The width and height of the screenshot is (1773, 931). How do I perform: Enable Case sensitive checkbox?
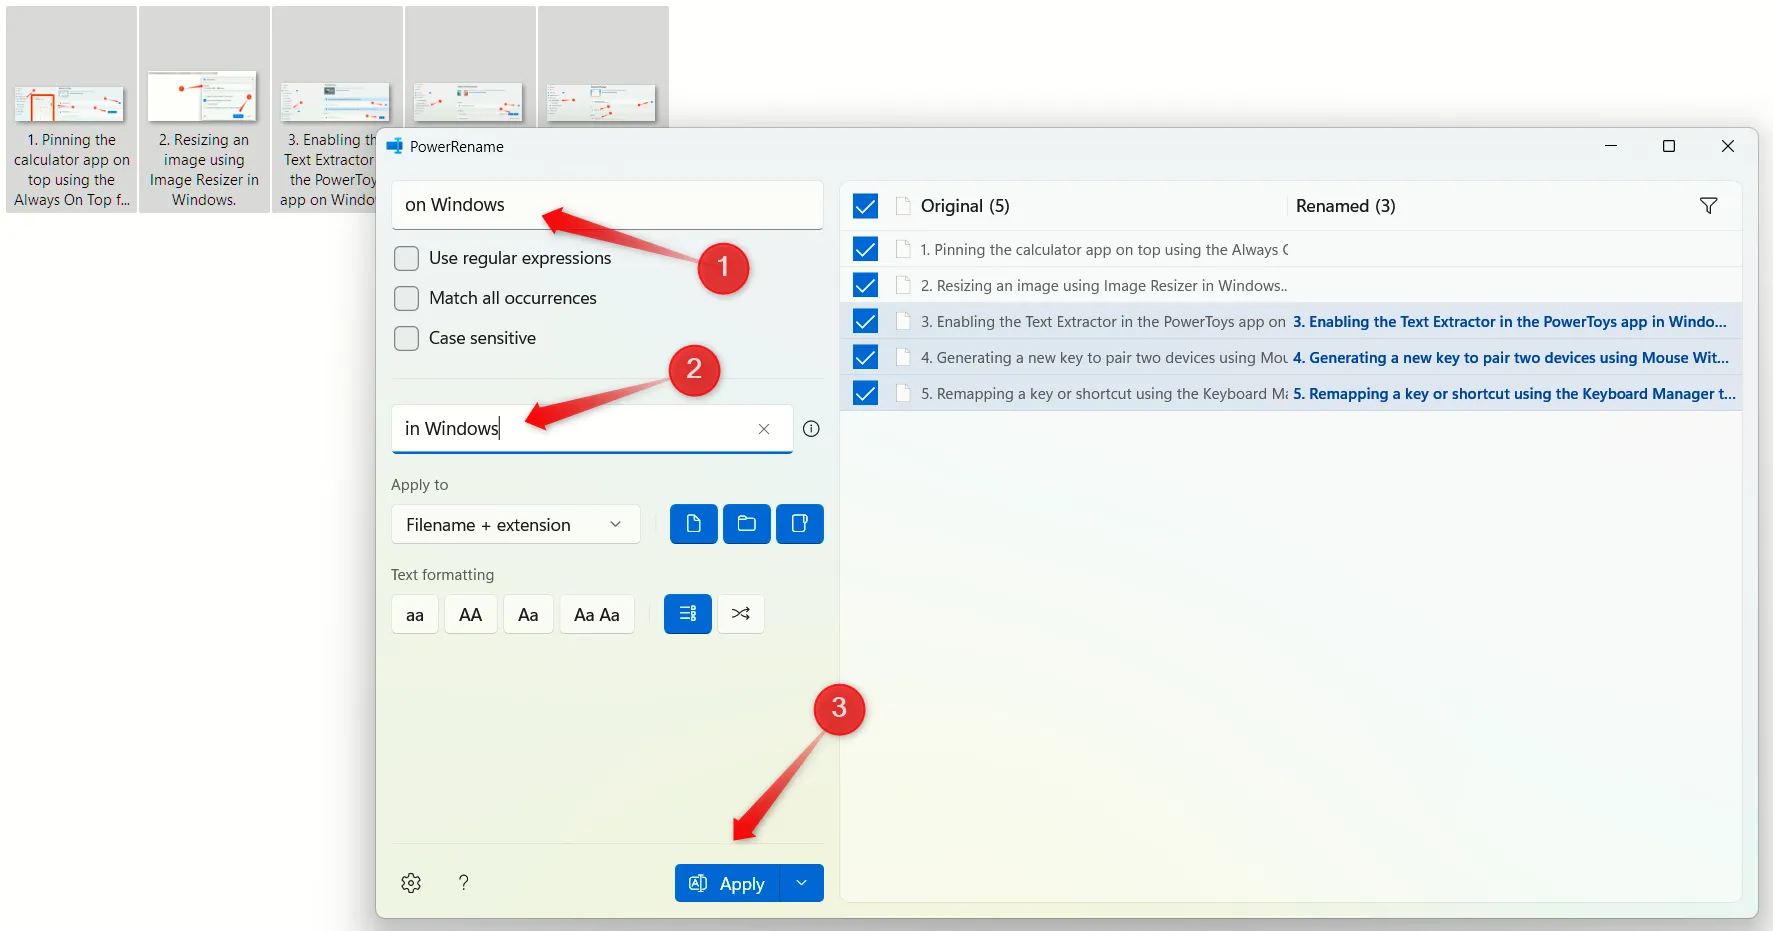tap(406, 338)
